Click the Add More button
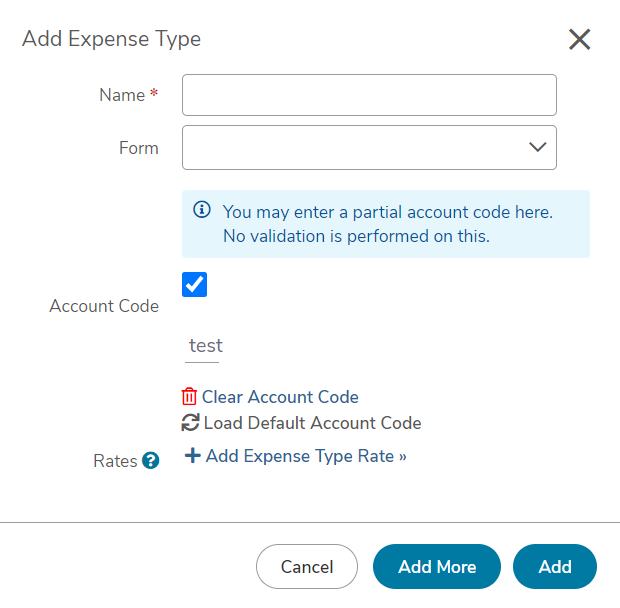The image size is (620, 608). (437, 566)
